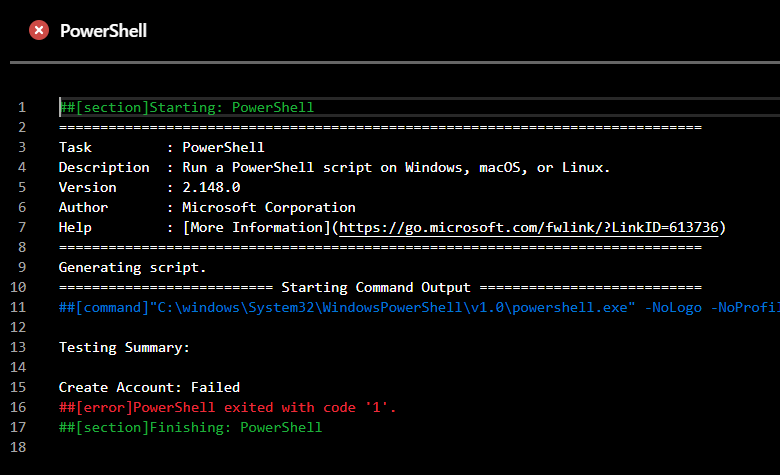Image resolution: width=780 pixels, height=475 pixels.
Task: Select the Task : PowerShell line
Action: pyautogui.click(x=162, y=148)
